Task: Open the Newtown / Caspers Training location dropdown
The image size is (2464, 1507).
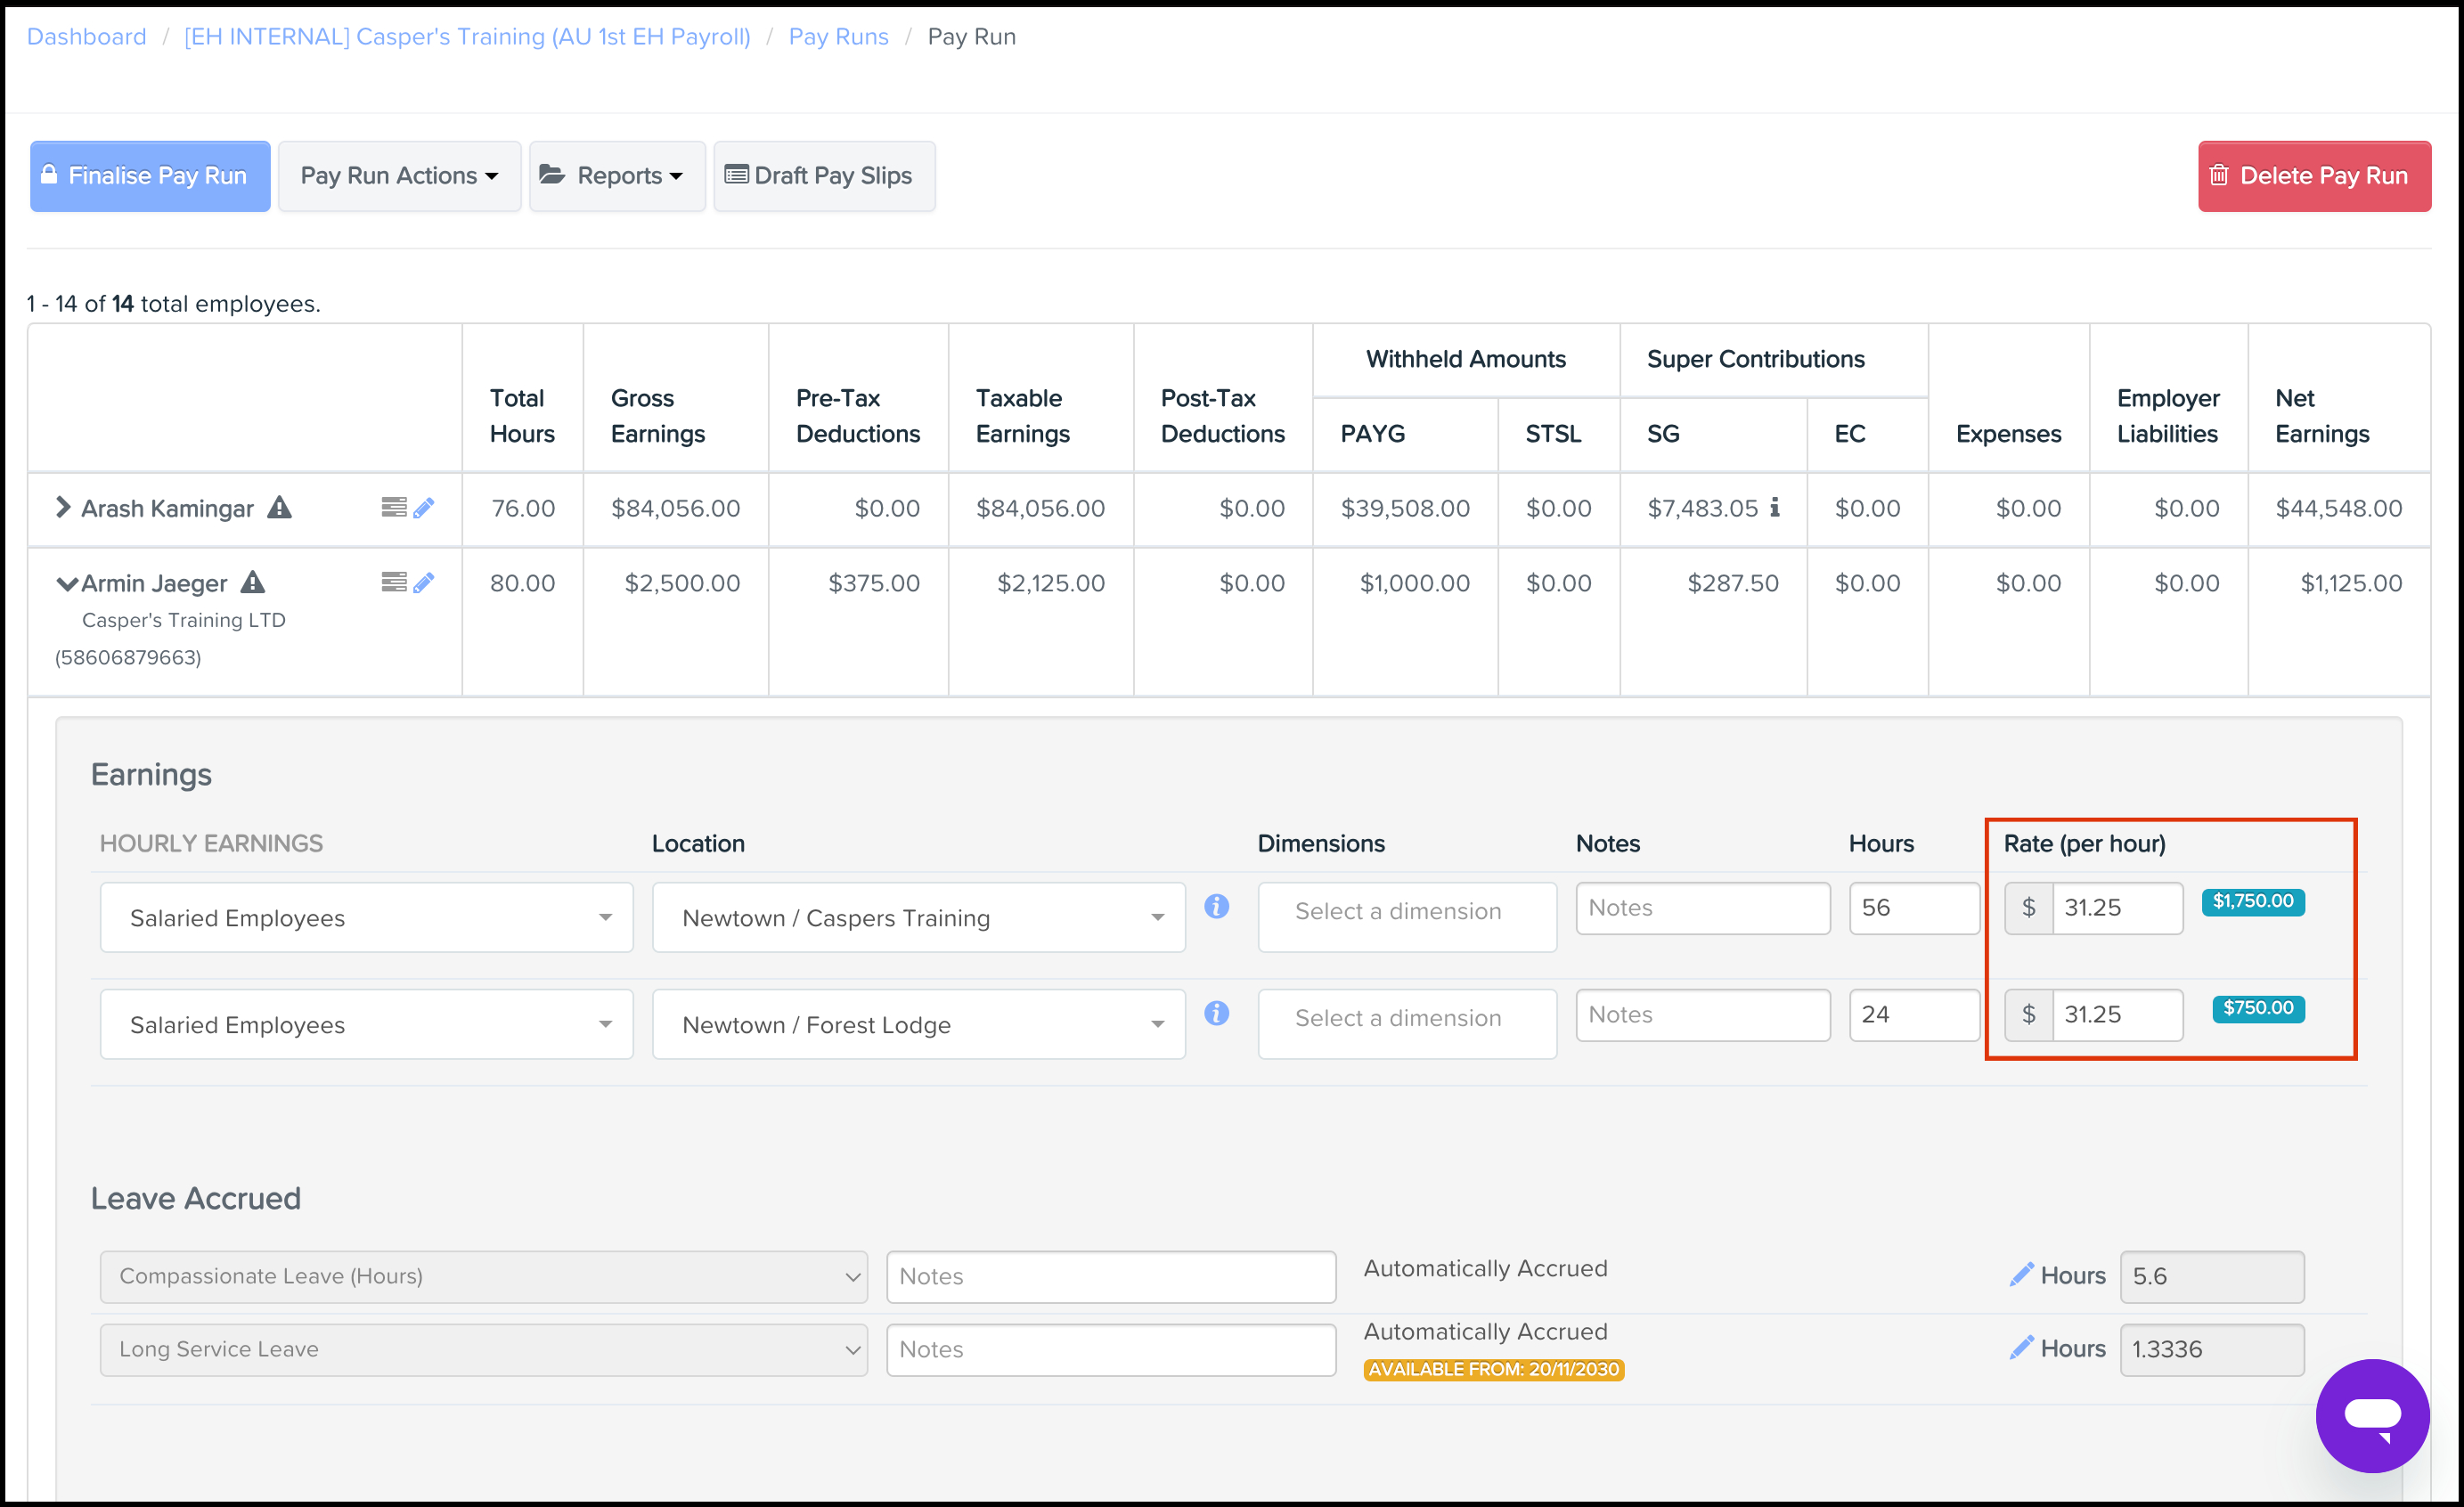Action: [918, 917]
